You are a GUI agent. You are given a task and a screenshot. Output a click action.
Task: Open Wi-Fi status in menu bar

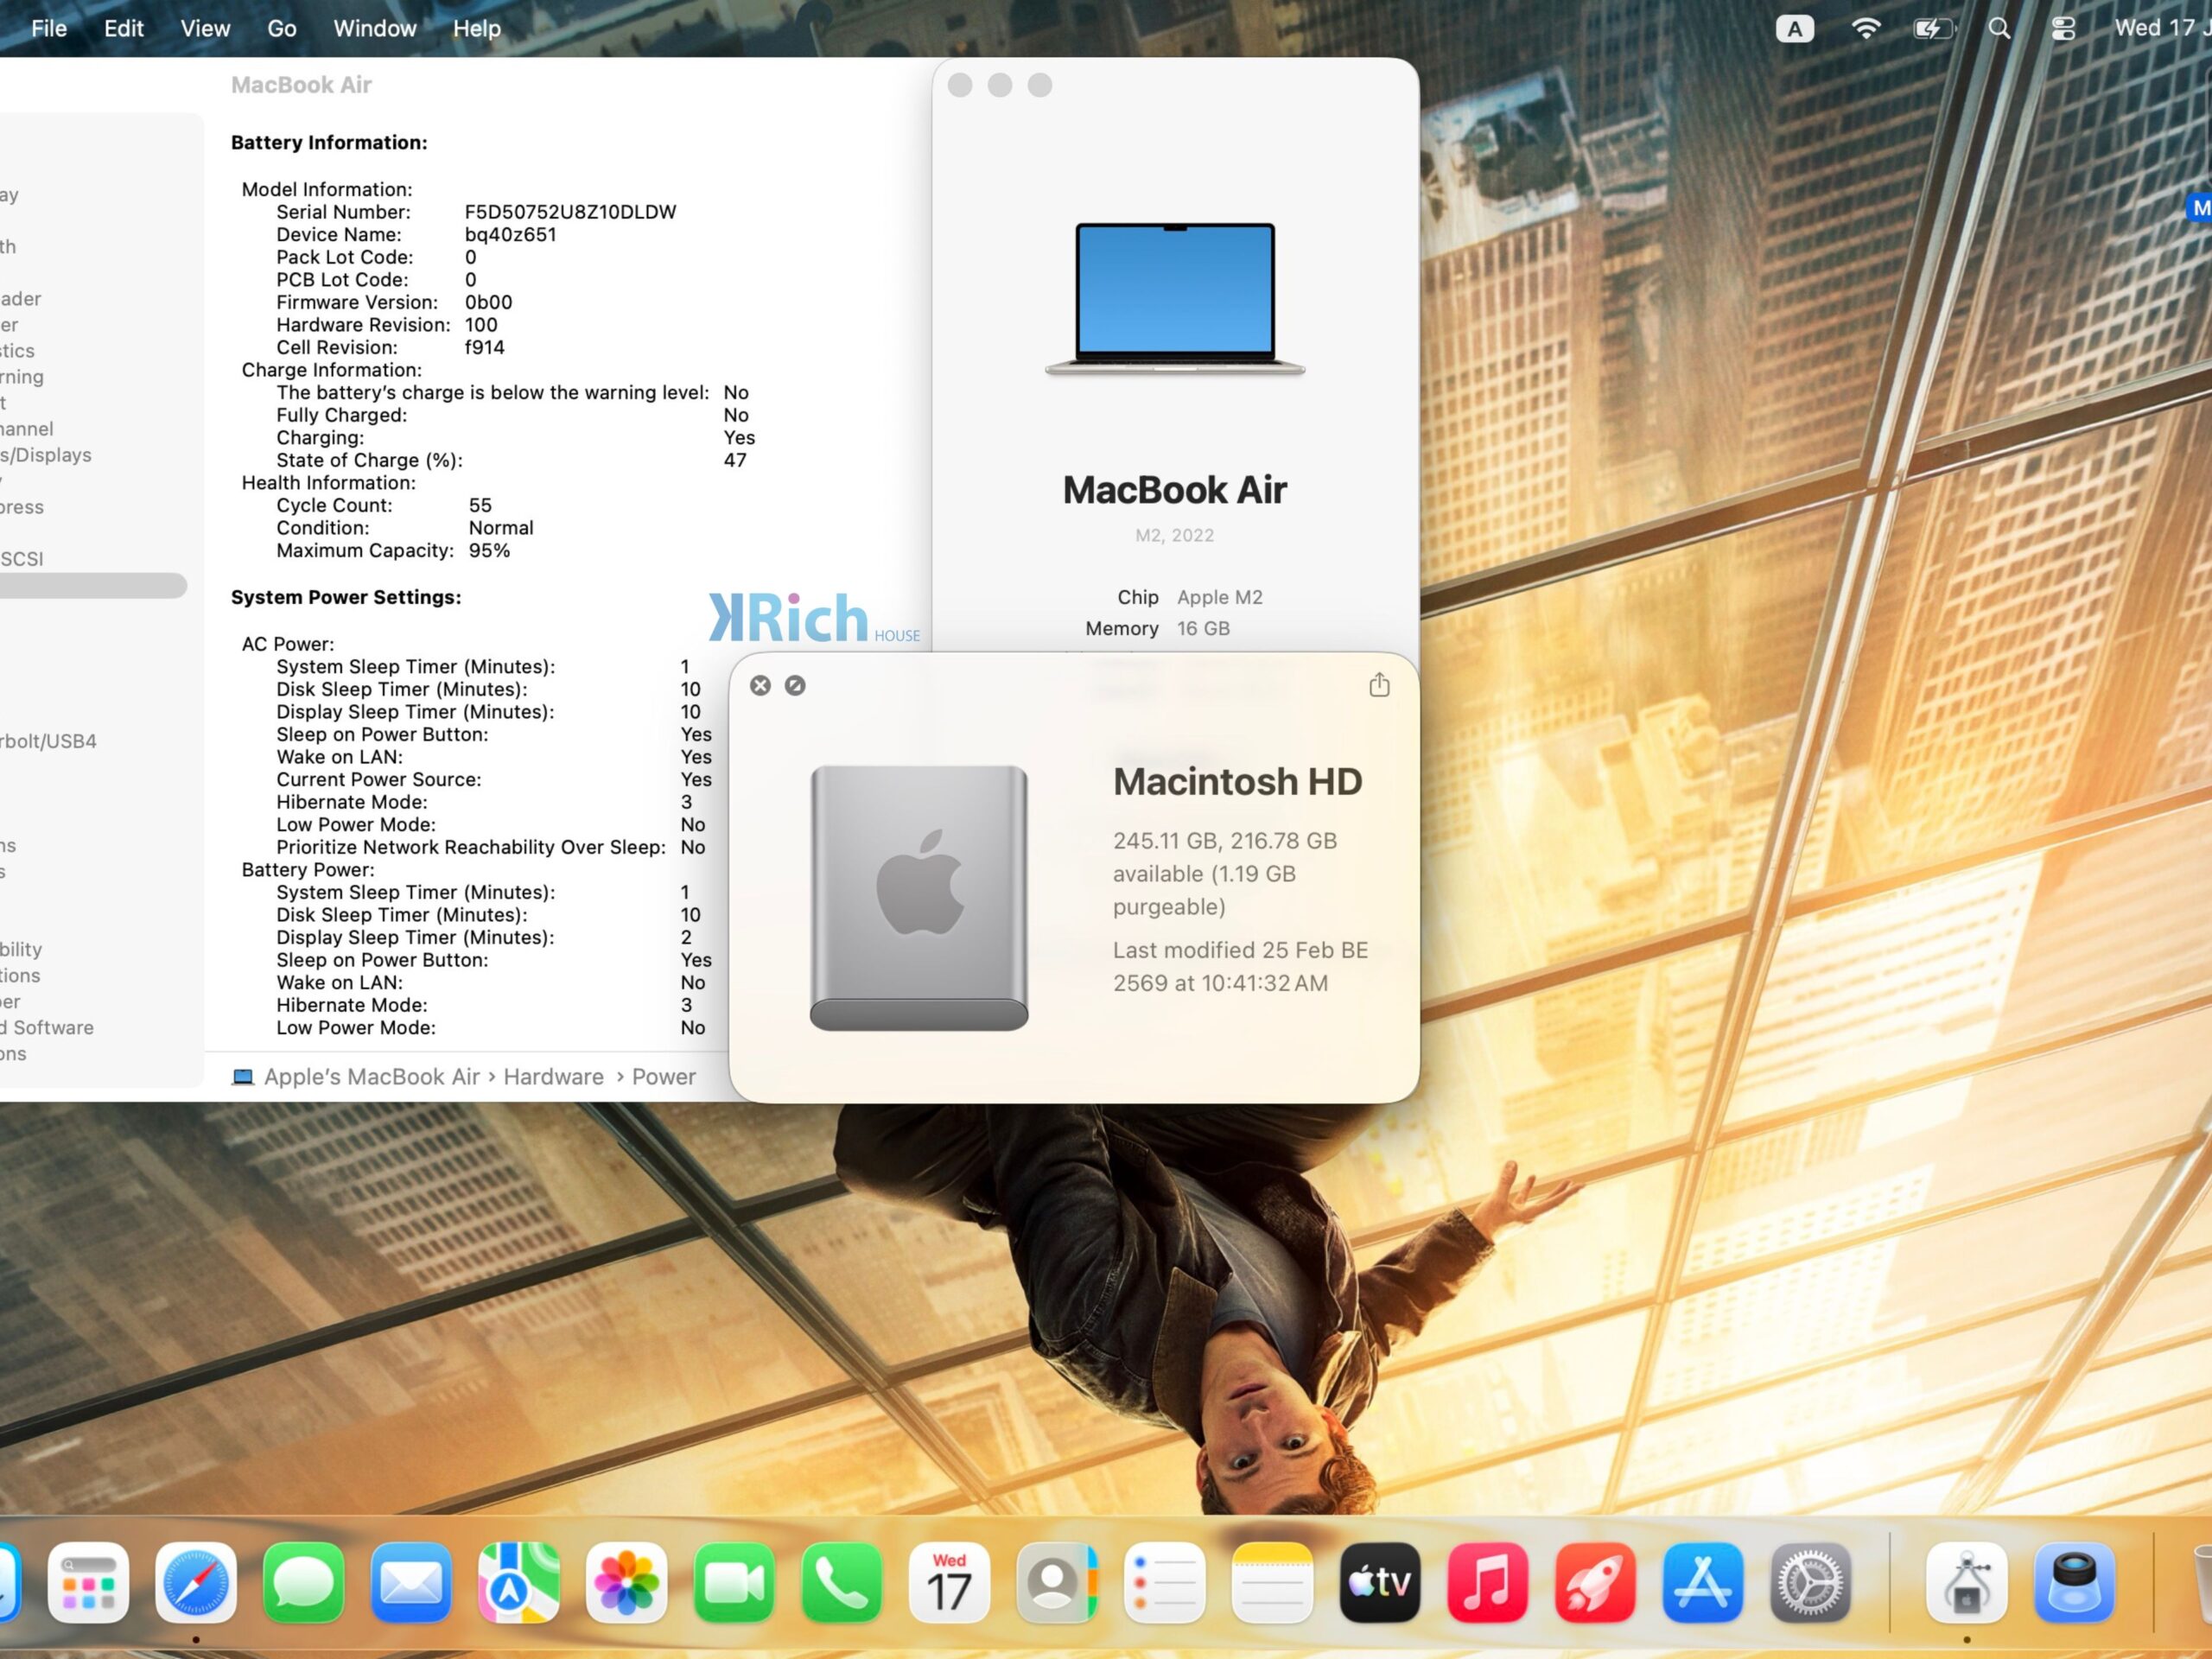(1865, 28)
